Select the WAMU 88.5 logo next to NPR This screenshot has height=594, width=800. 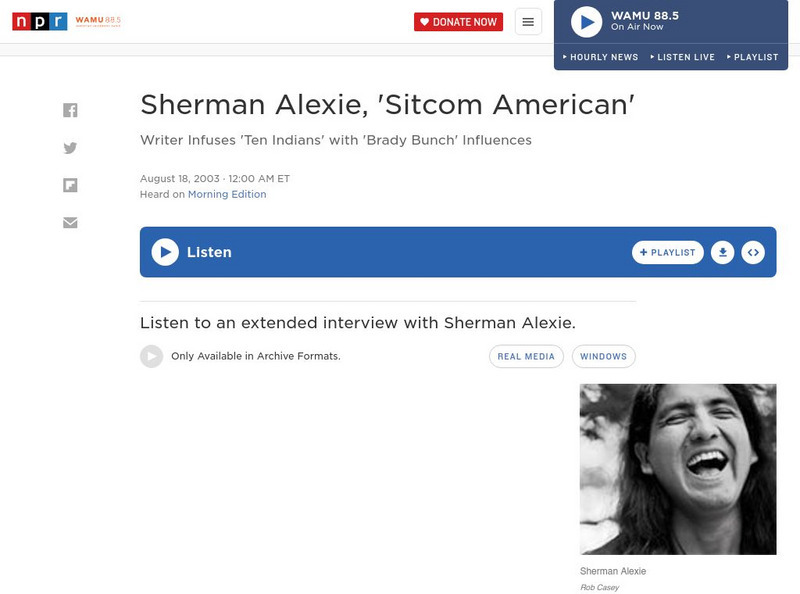click(96, 20)
